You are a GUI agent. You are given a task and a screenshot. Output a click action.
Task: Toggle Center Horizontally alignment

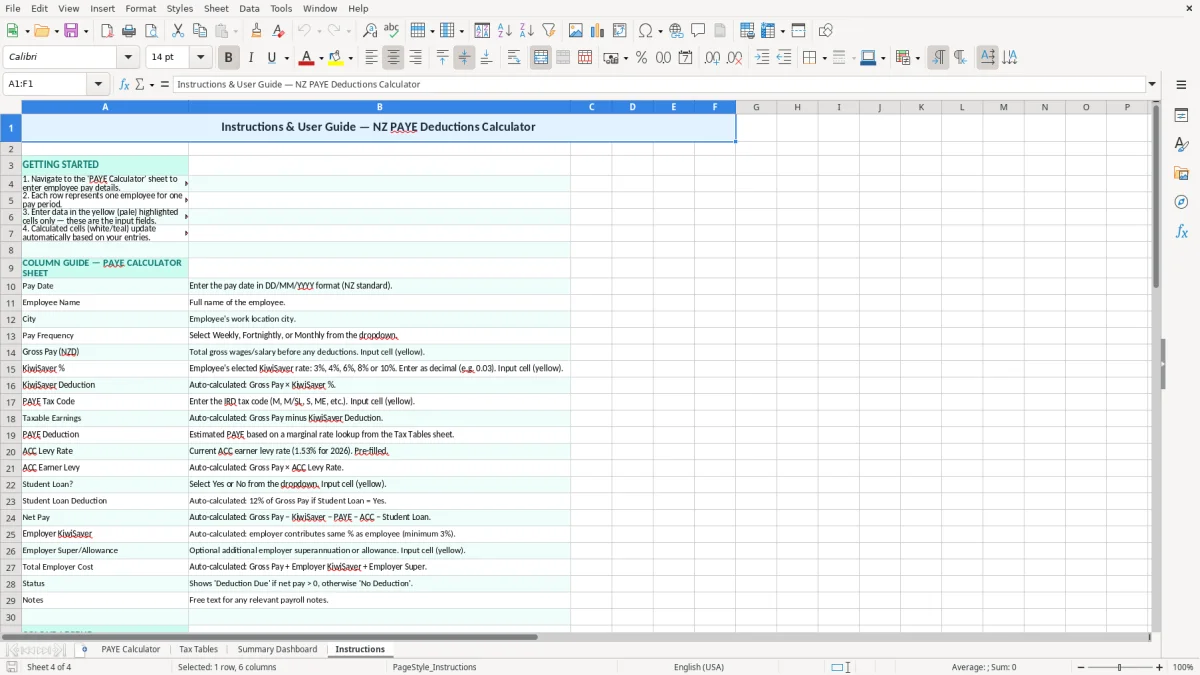[393, 58]
